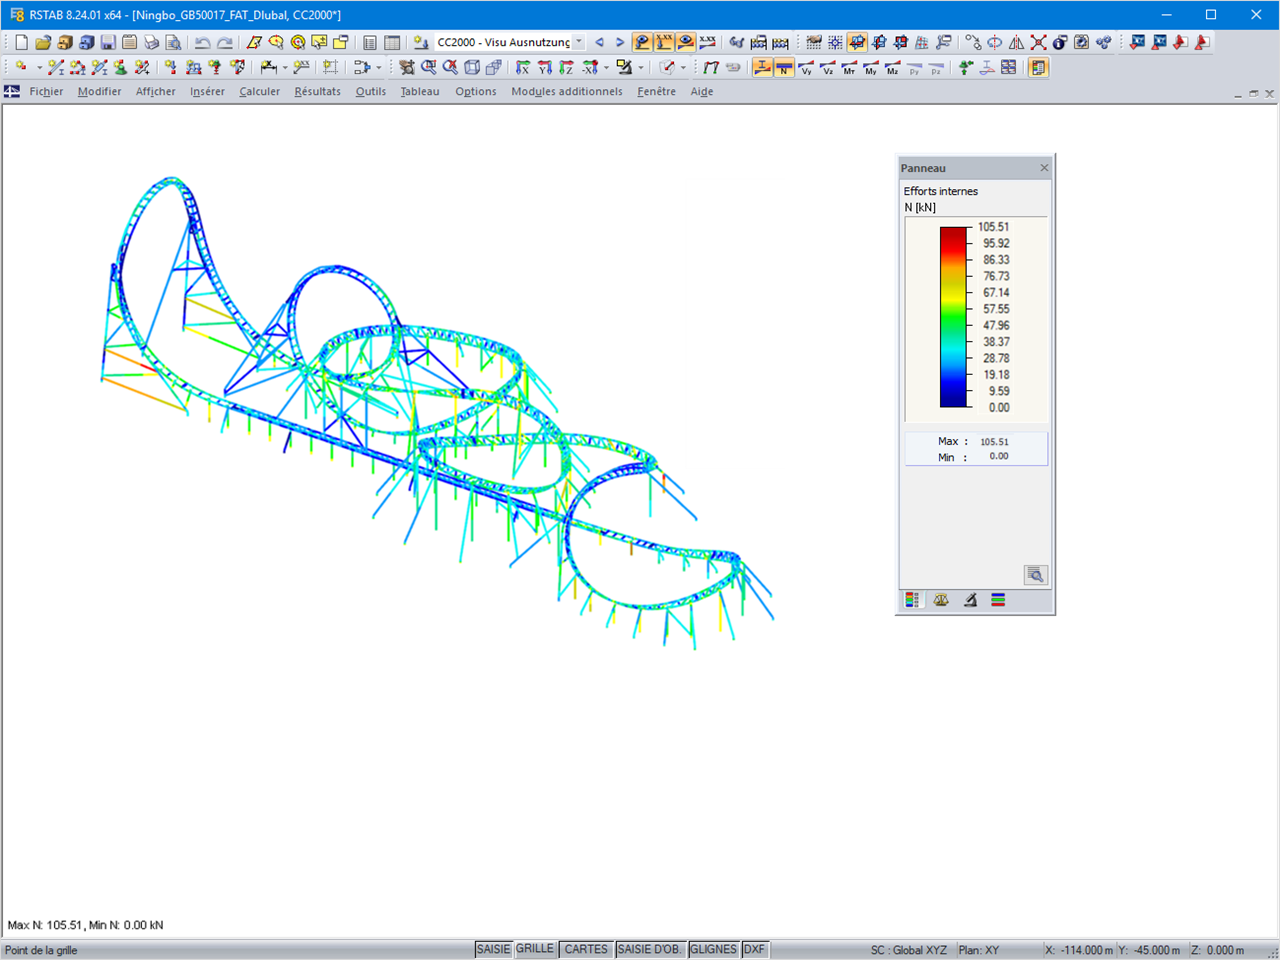Toggle GRILLE in the status bar
This screenshot has height=960, width=1280.
535,949
